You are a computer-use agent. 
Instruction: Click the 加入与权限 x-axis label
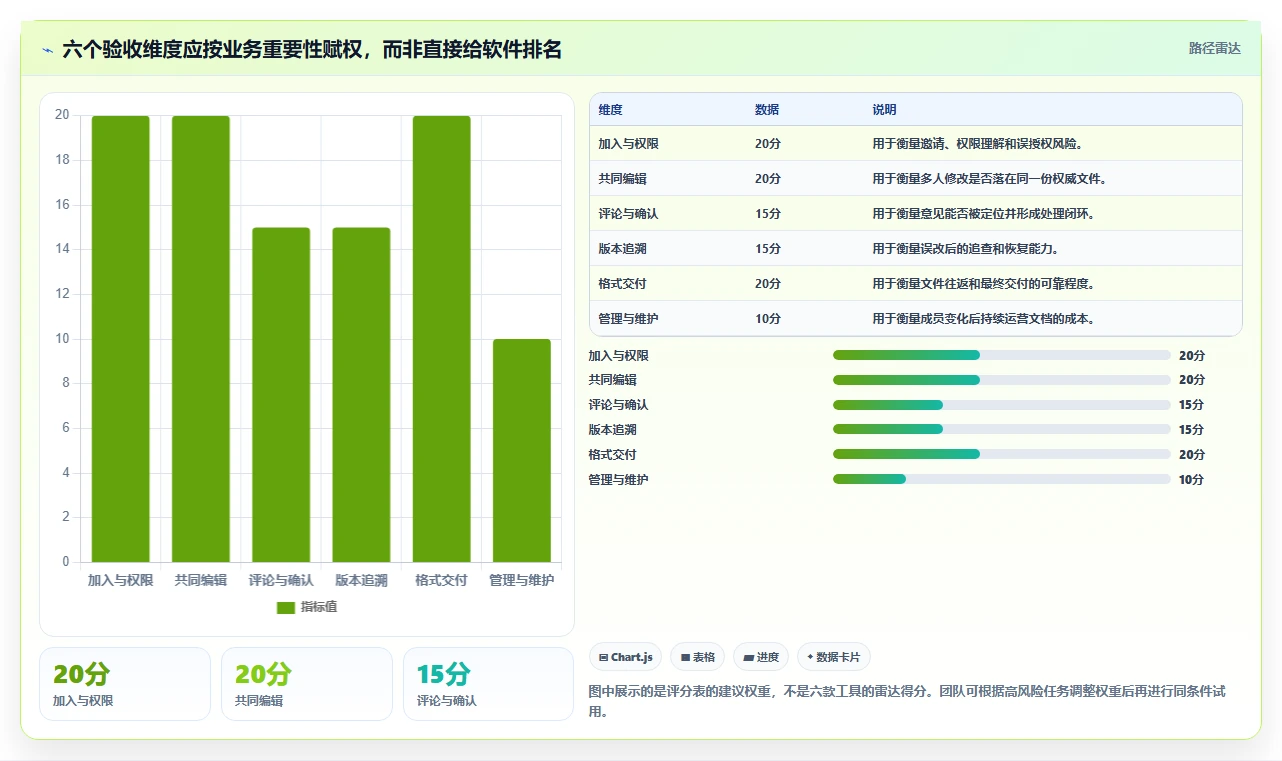tap(121, 580)
